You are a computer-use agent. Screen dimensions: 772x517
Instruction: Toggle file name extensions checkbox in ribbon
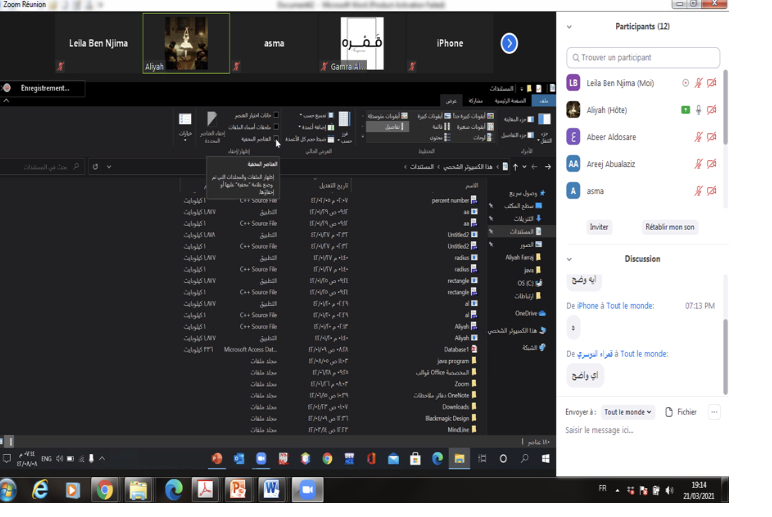(x=277, y=127)
